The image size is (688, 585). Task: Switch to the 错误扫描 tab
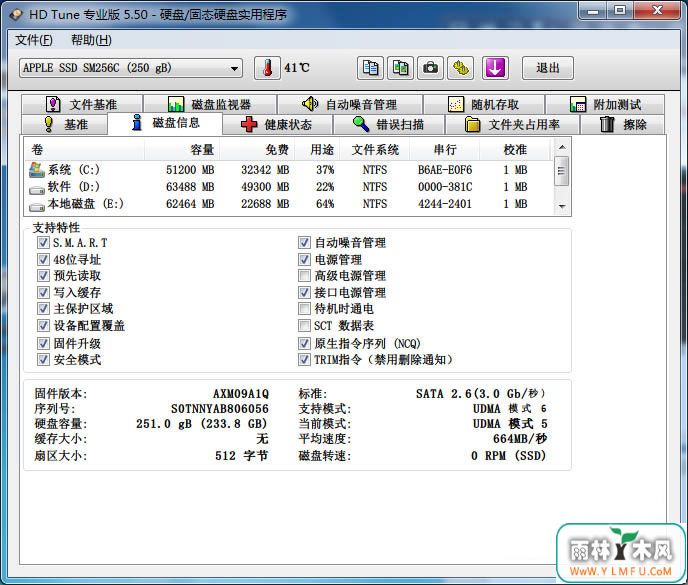pos(389,125)
